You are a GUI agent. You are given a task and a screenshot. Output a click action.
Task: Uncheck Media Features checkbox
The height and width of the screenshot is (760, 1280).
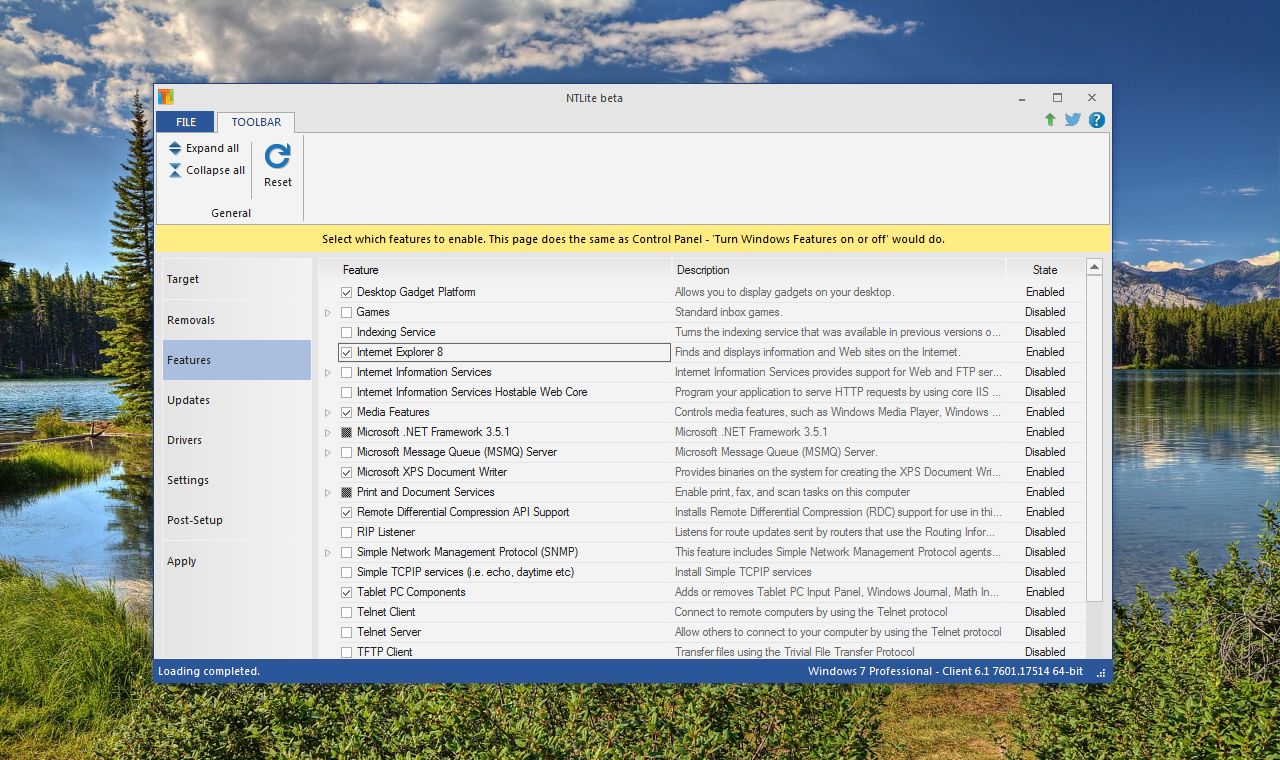(x=346, y=412)
